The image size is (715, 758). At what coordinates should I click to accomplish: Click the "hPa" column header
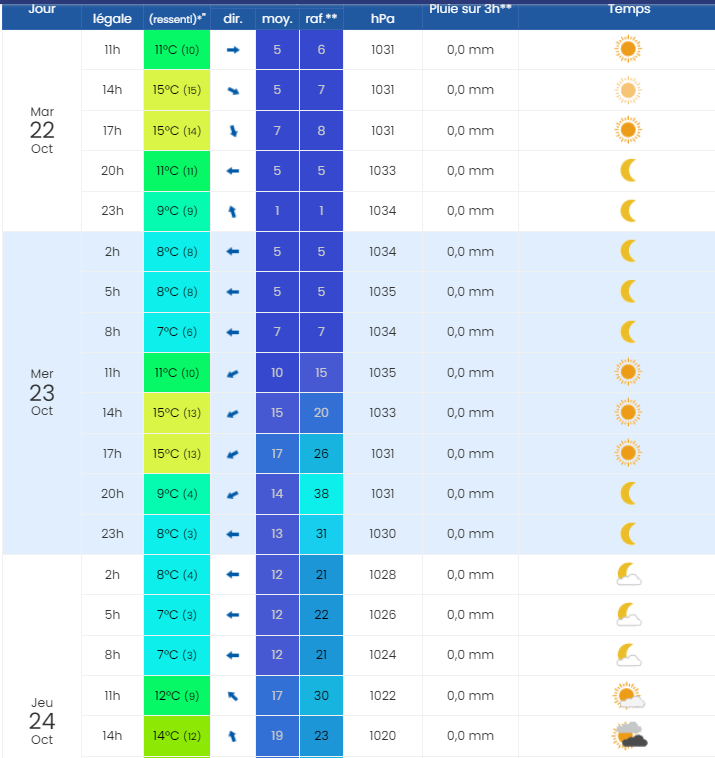[x=382, y=19]
